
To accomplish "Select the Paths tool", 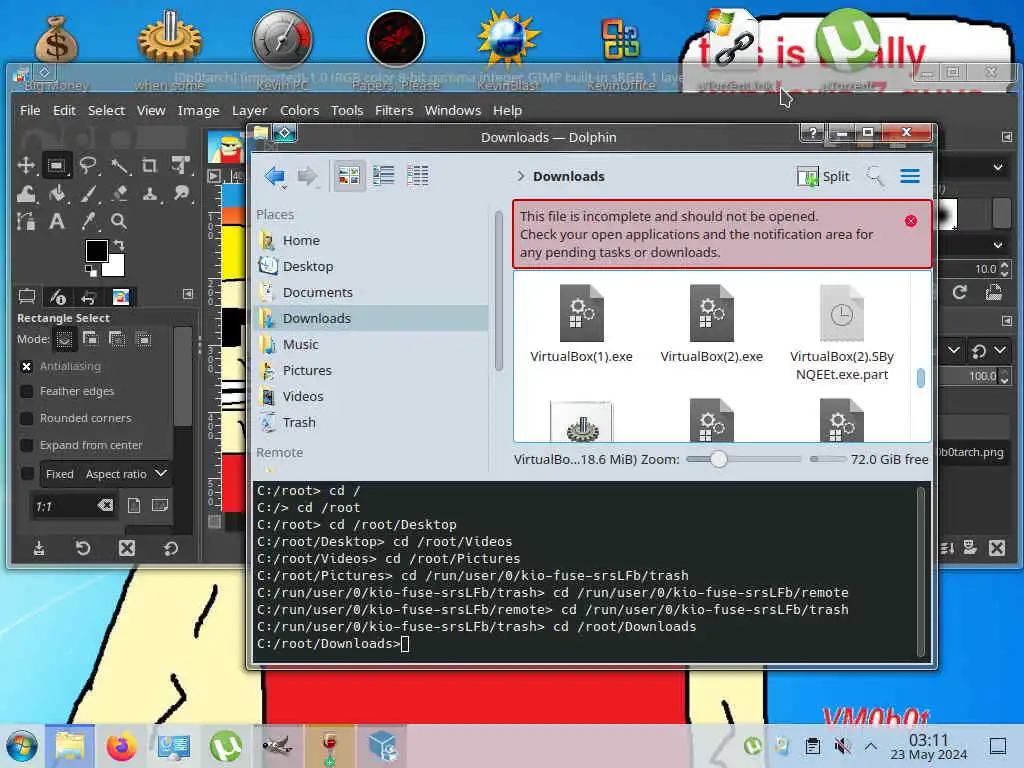I will tap(26, 221).
